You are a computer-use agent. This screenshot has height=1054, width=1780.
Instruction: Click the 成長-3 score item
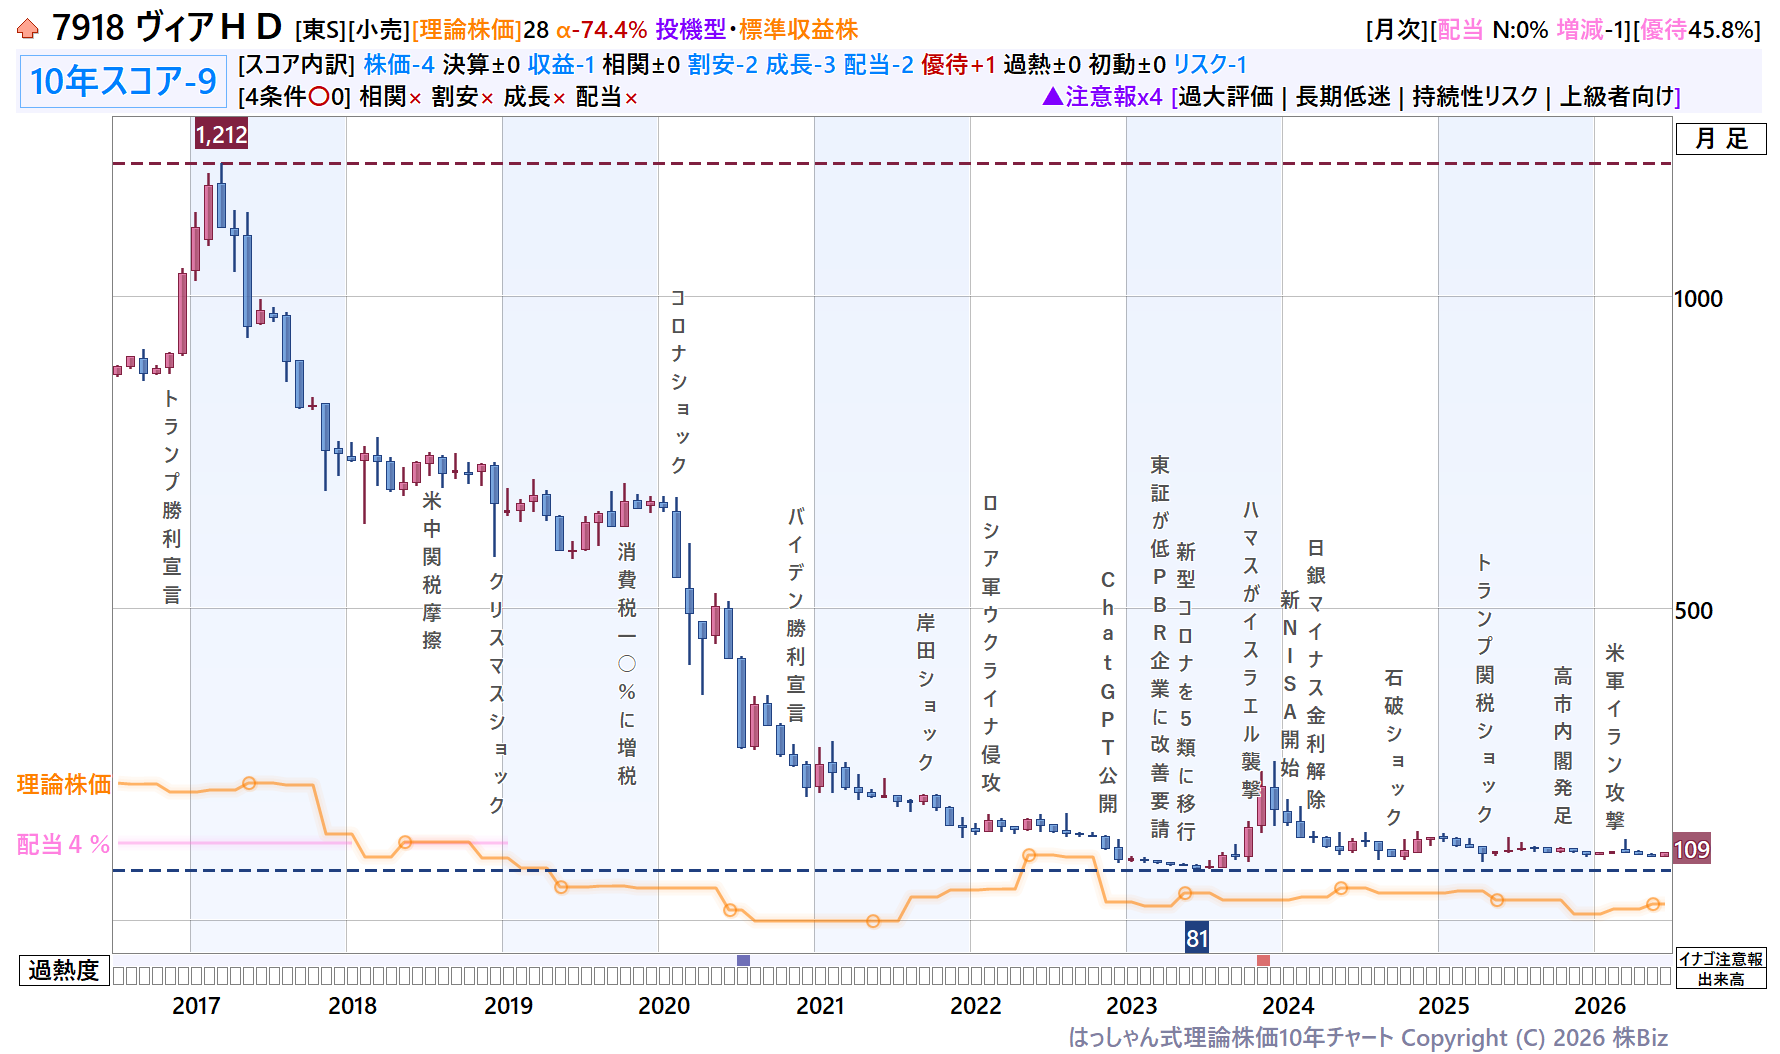pyautogui.click(x=800, y=65)
